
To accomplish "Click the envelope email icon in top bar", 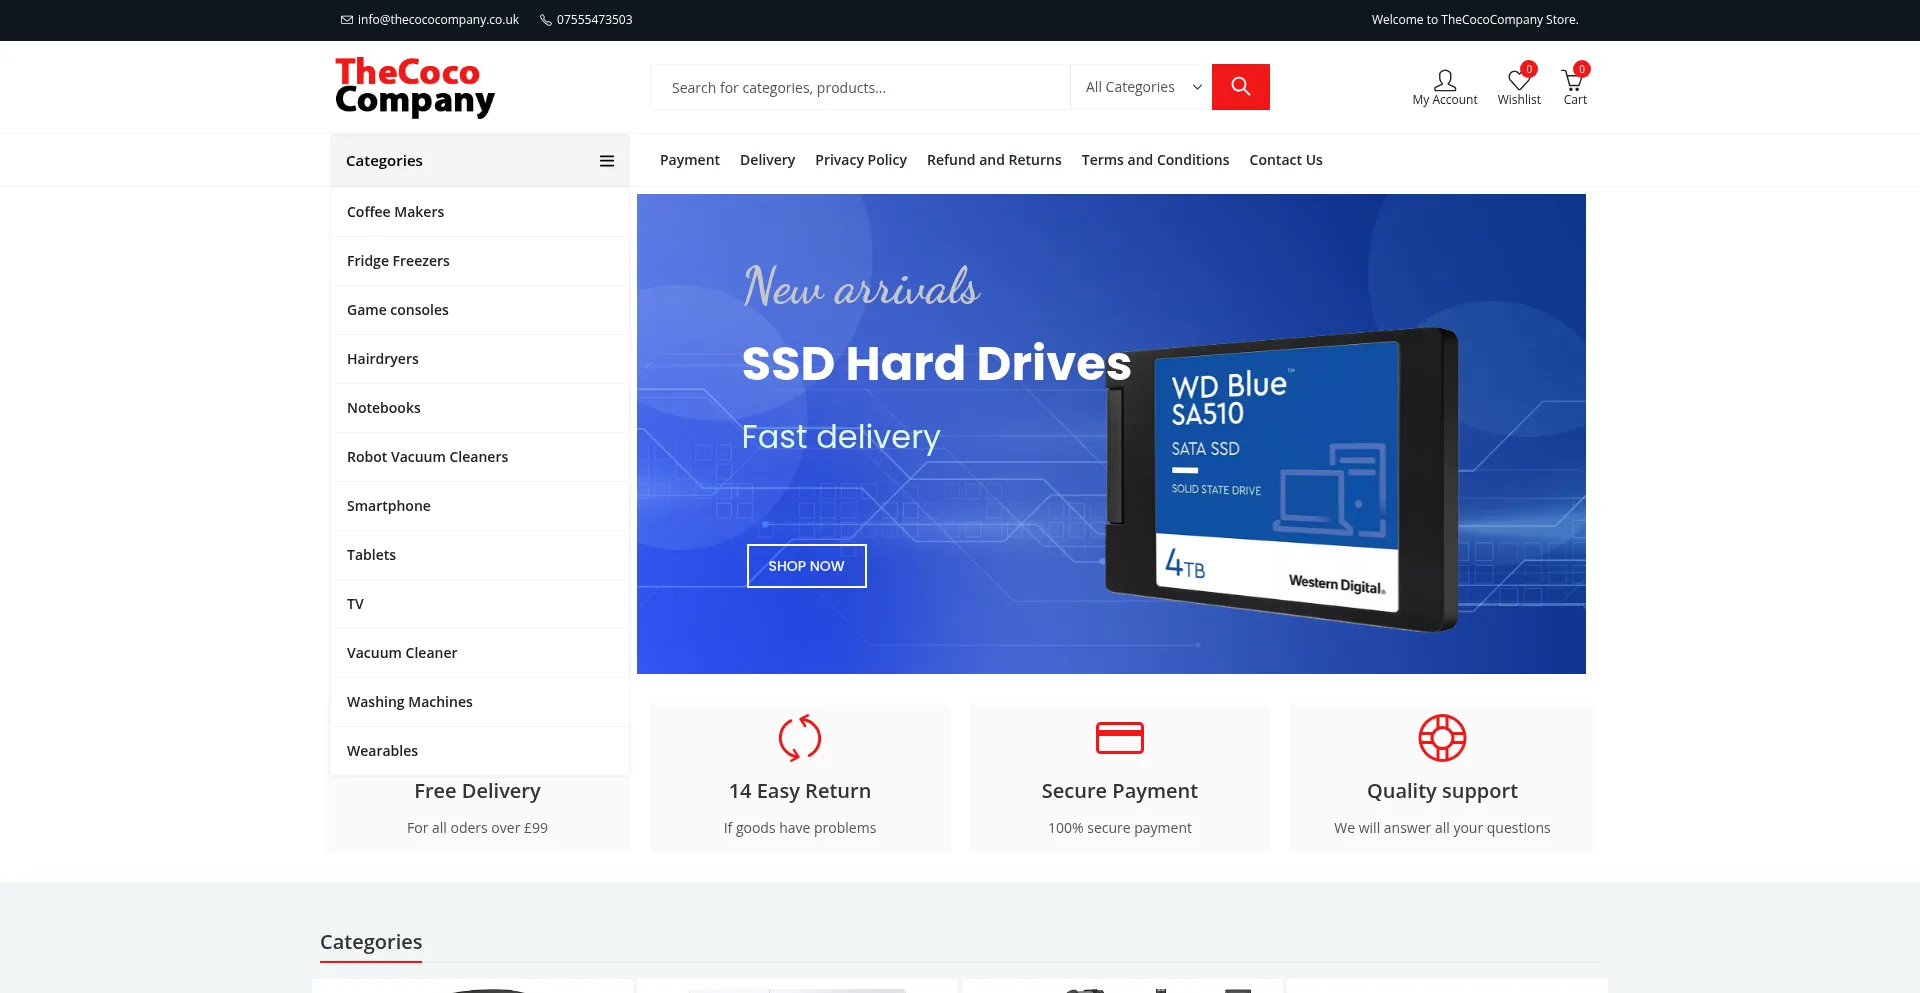I will pos(347,20).
